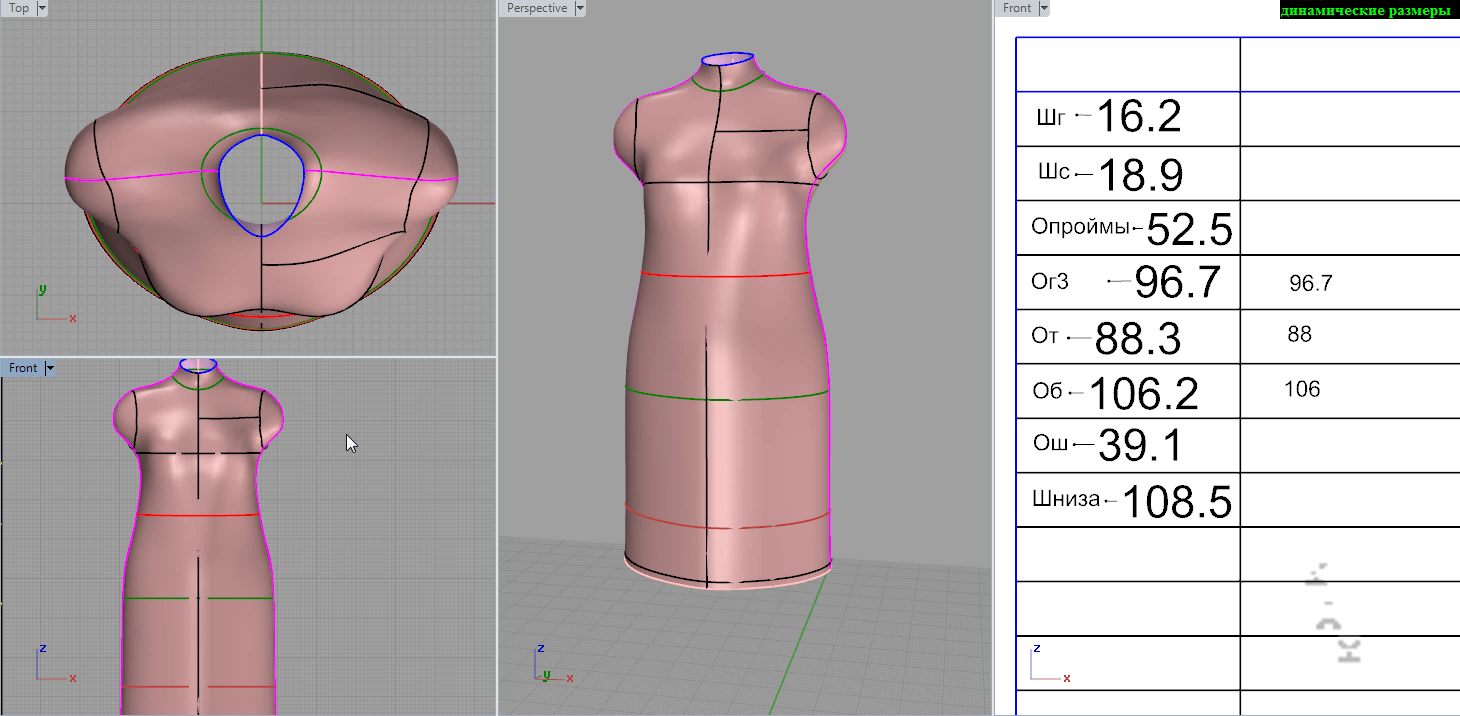Activate the Top viewport title

pos(19,8)
